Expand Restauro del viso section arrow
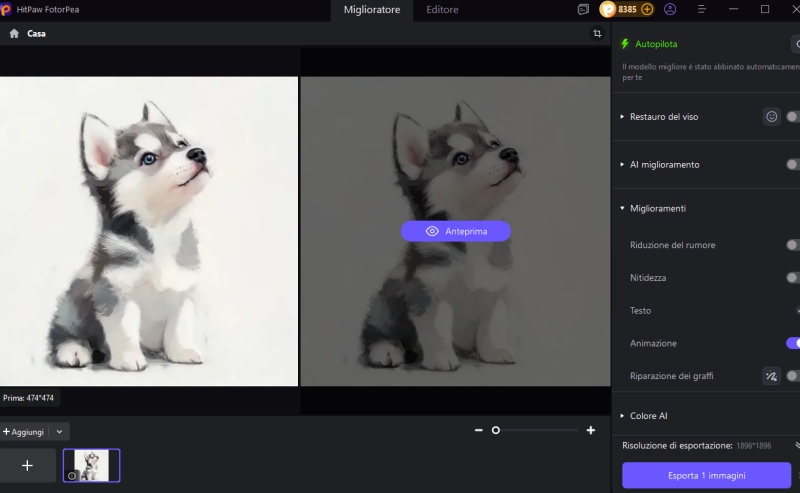This screenshot has height=493, width=800. (622, 117)
